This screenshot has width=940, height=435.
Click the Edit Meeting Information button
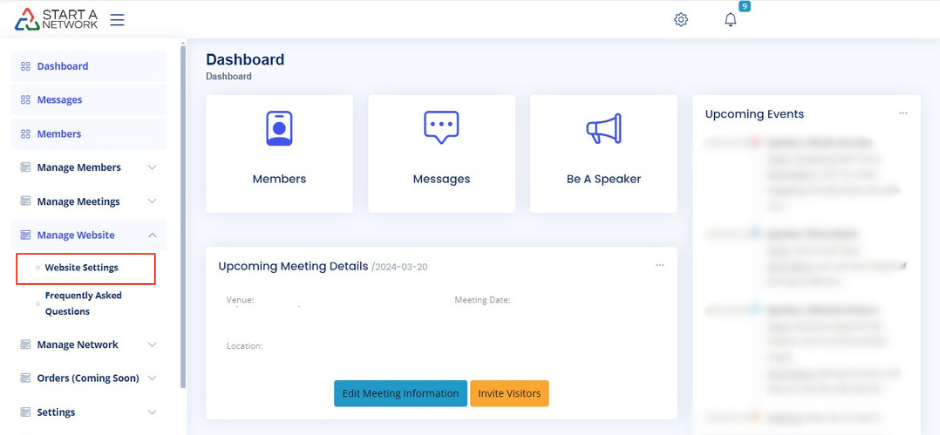coord(400,393)
